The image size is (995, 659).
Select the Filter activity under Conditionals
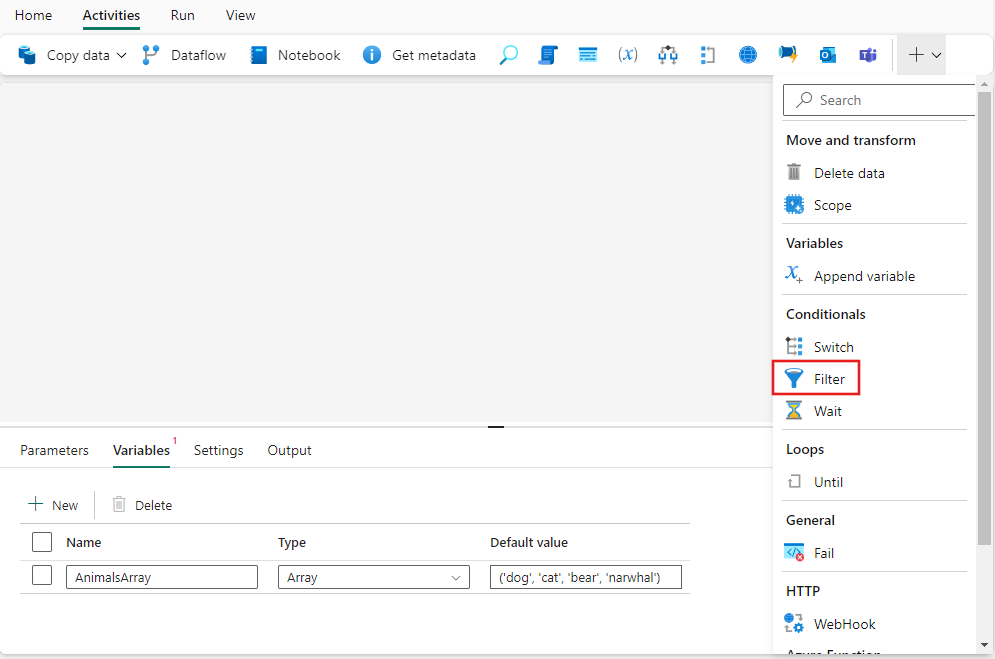click(x=828, y=378)
